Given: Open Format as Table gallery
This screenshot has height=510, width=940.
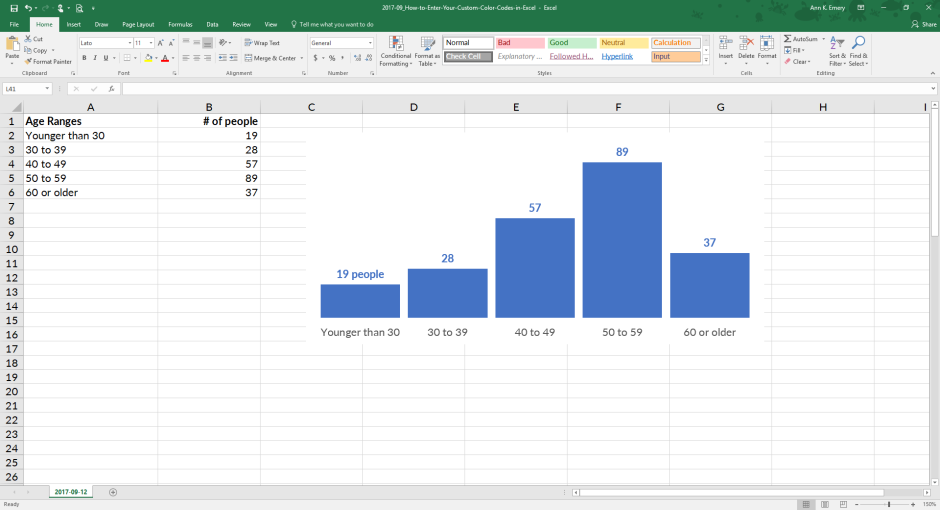Looking at the screenshot, I should coord(427,52).
